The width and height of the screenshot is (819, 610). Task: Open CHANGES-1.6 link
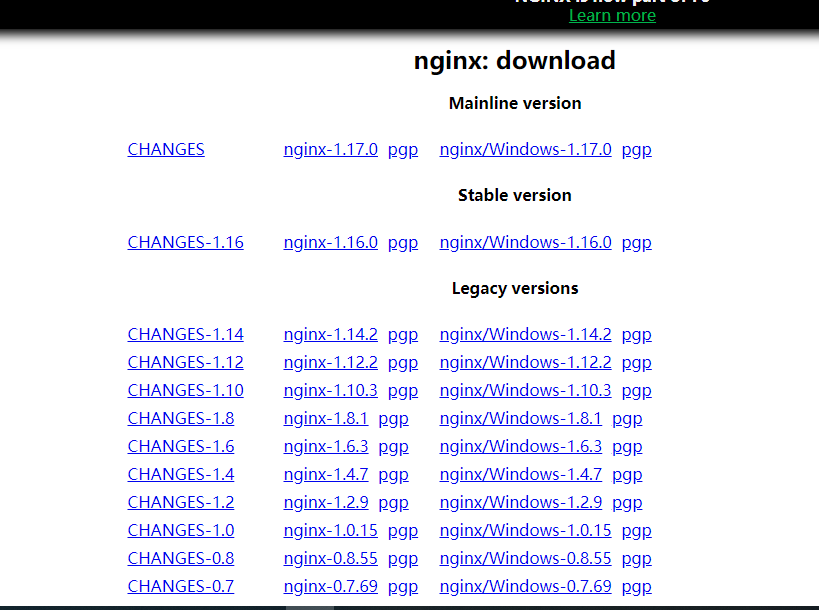coord(181,447)
